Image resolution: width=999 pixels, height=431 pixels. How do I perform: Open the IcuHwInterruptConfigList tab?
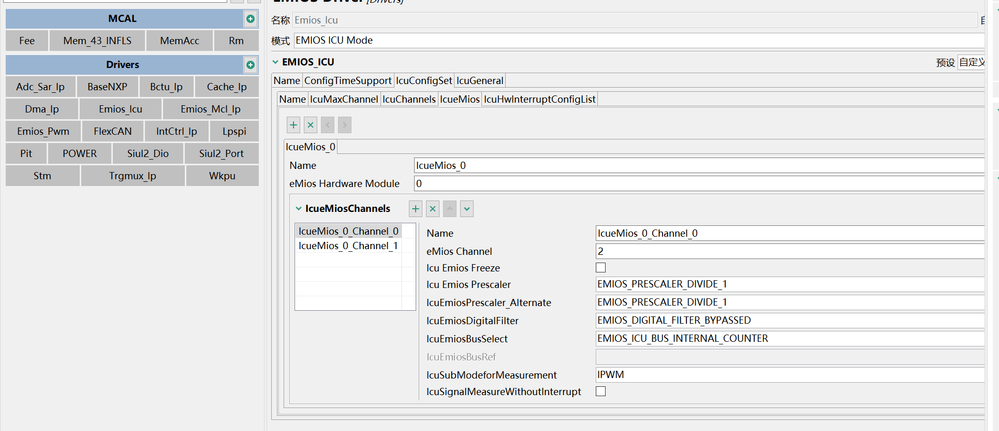[x=540, y=99]
